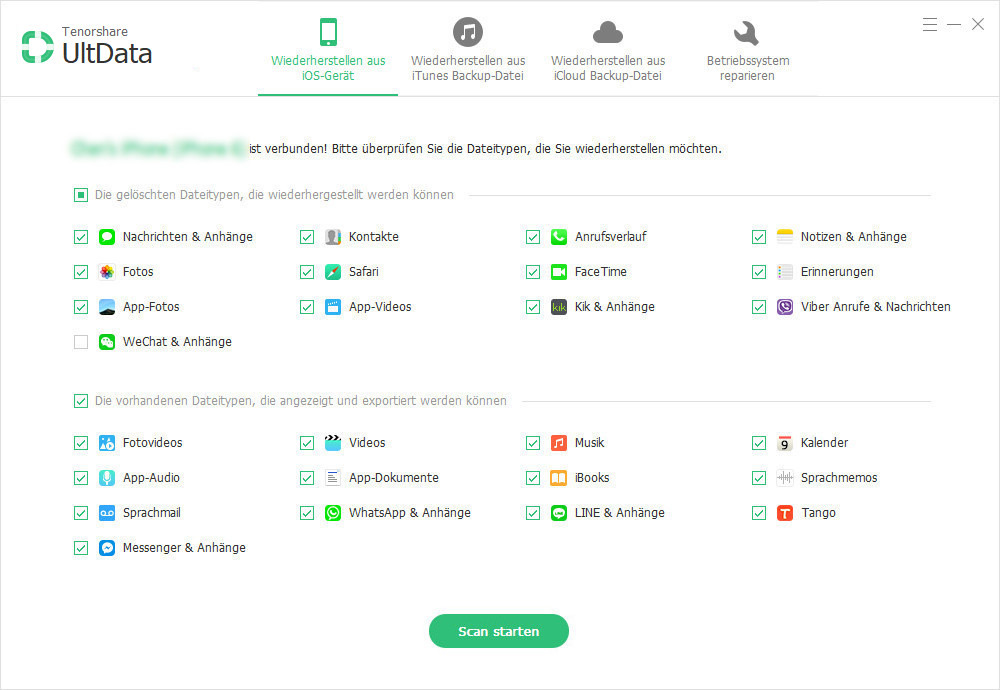Image resolution: width=1000 pixels, height=690 pixels.
Task: Uncheck the Sprachmail checkbox
Action: [81, 513]
